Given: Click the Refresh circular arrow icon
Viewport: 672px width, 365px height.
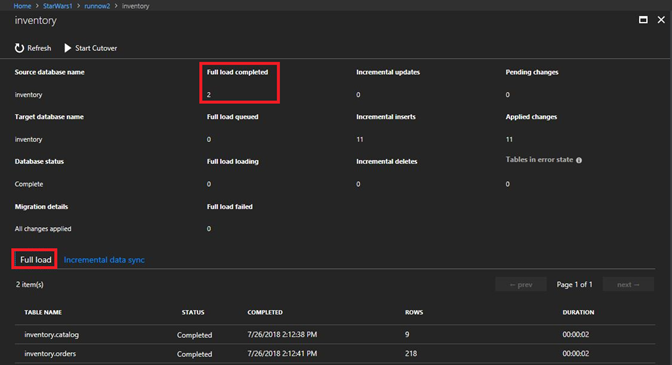Looking at the screenshot, I should tap(19, 48).
